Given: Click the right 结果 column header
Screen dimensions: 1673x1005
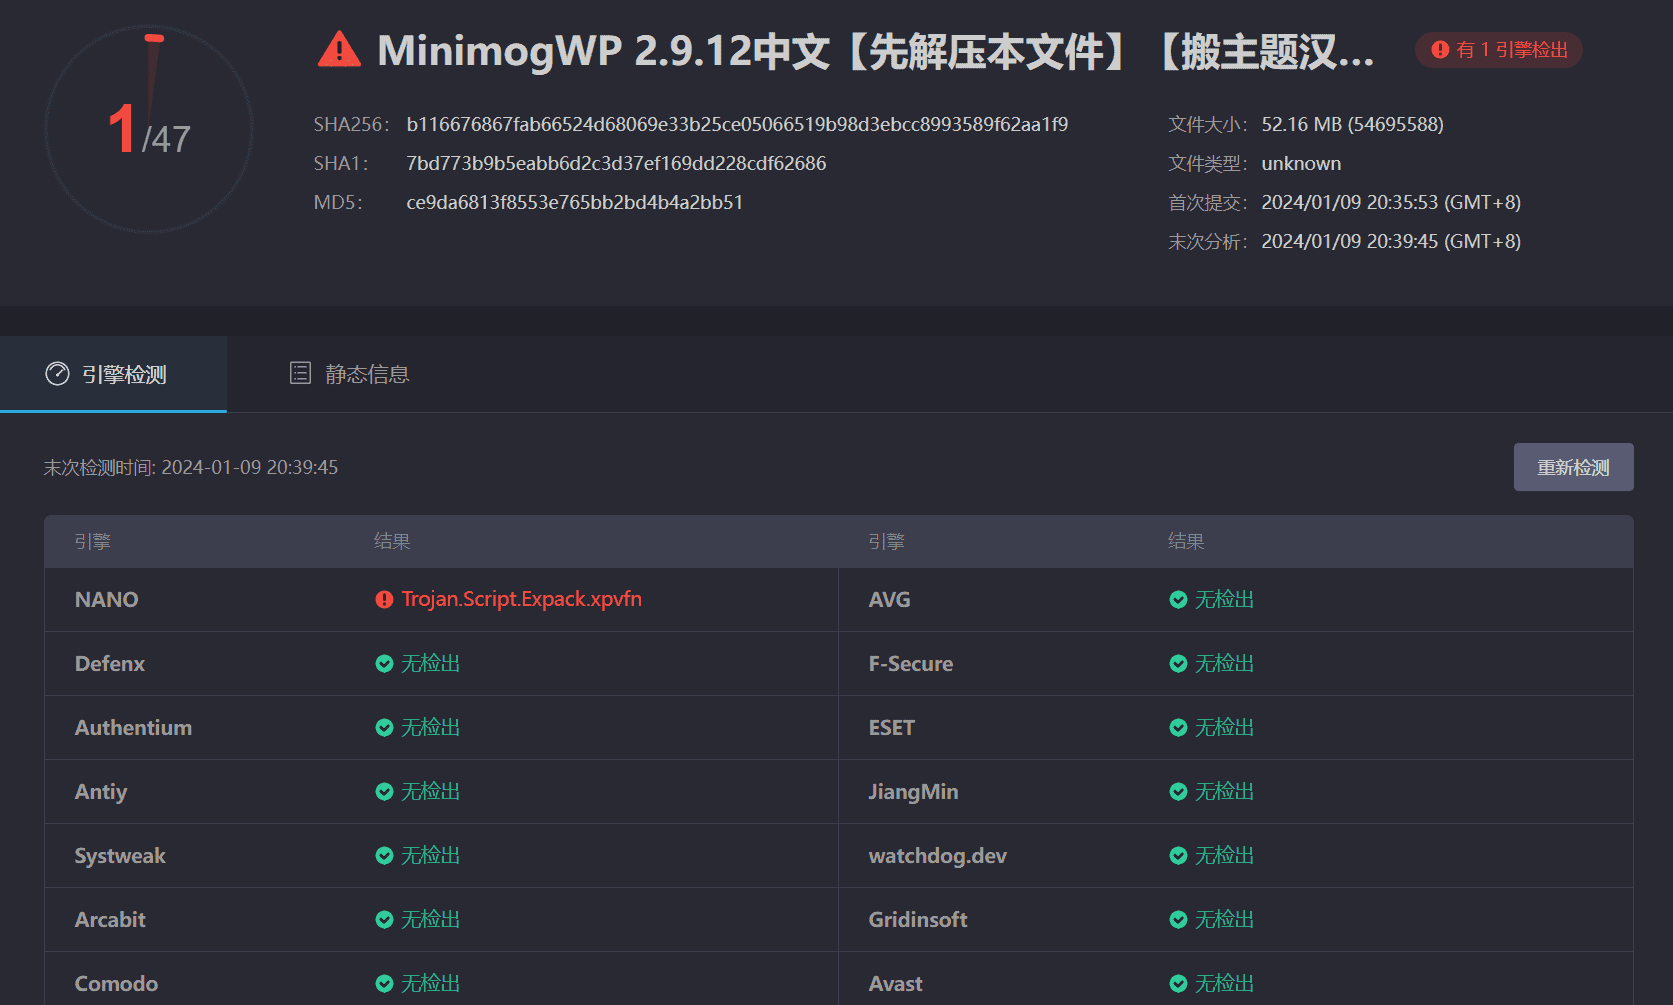Looking at the screenshot, I should tap(1186, 541).
